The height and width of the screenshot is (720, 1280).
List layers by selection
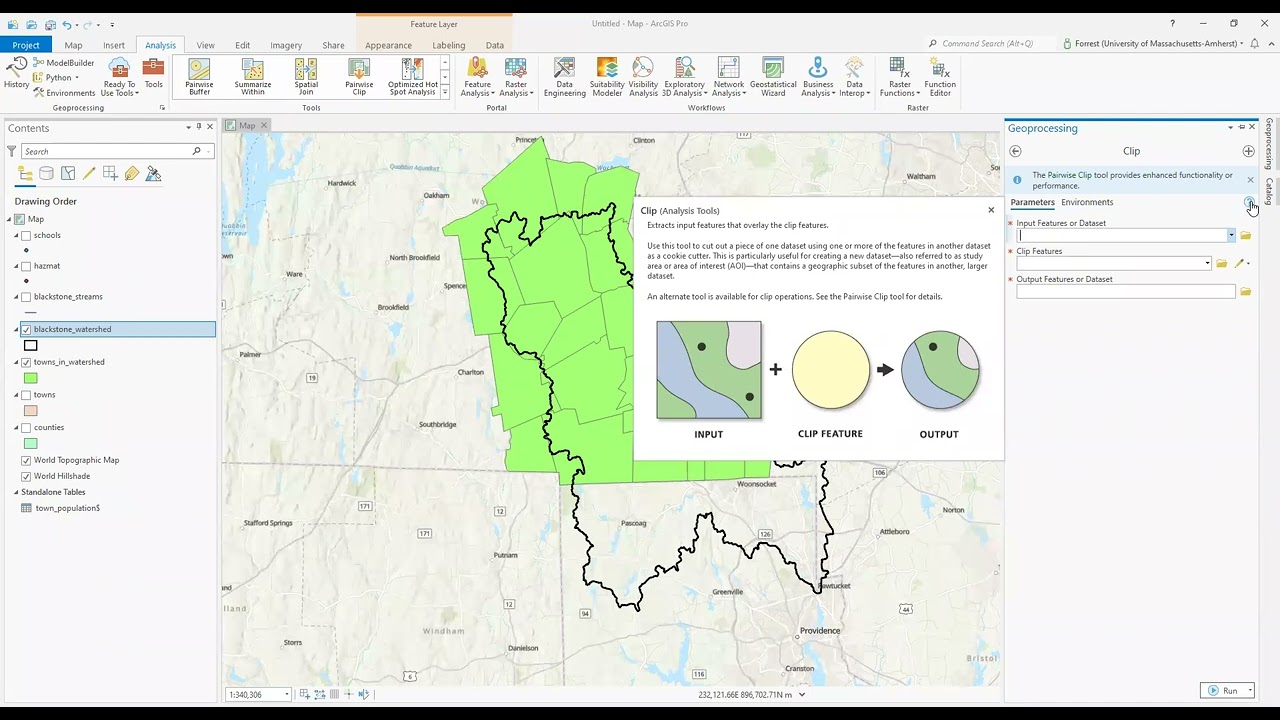tap(68, 174)
